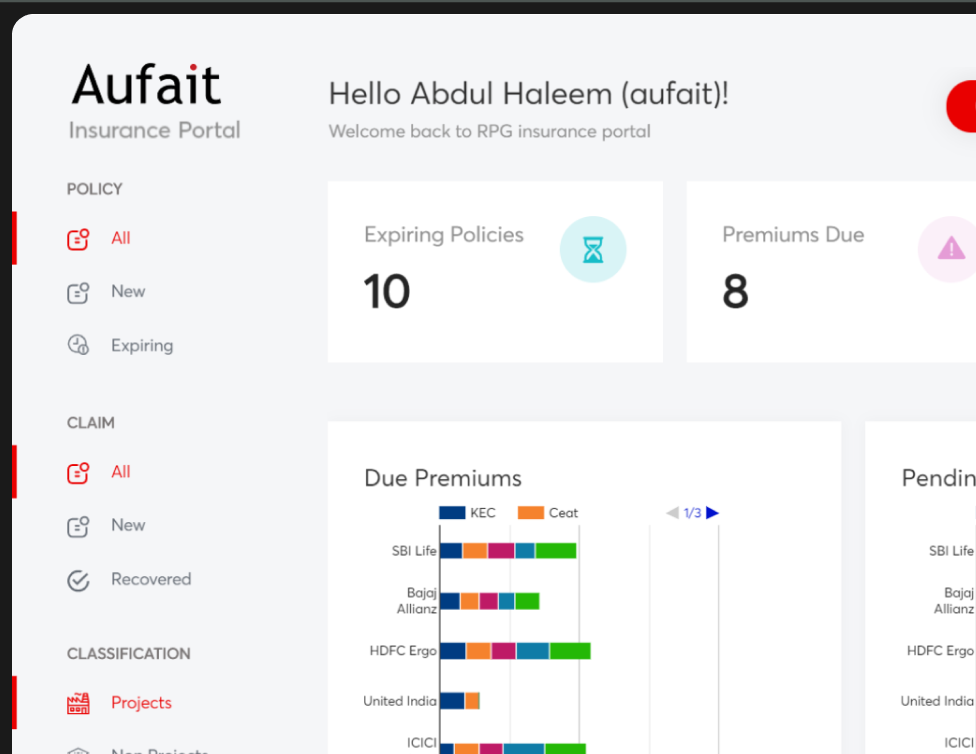Click the green segment of HDFC Ergo bar
This screenshot has width=976, height=754.
(x=570, y=651)
